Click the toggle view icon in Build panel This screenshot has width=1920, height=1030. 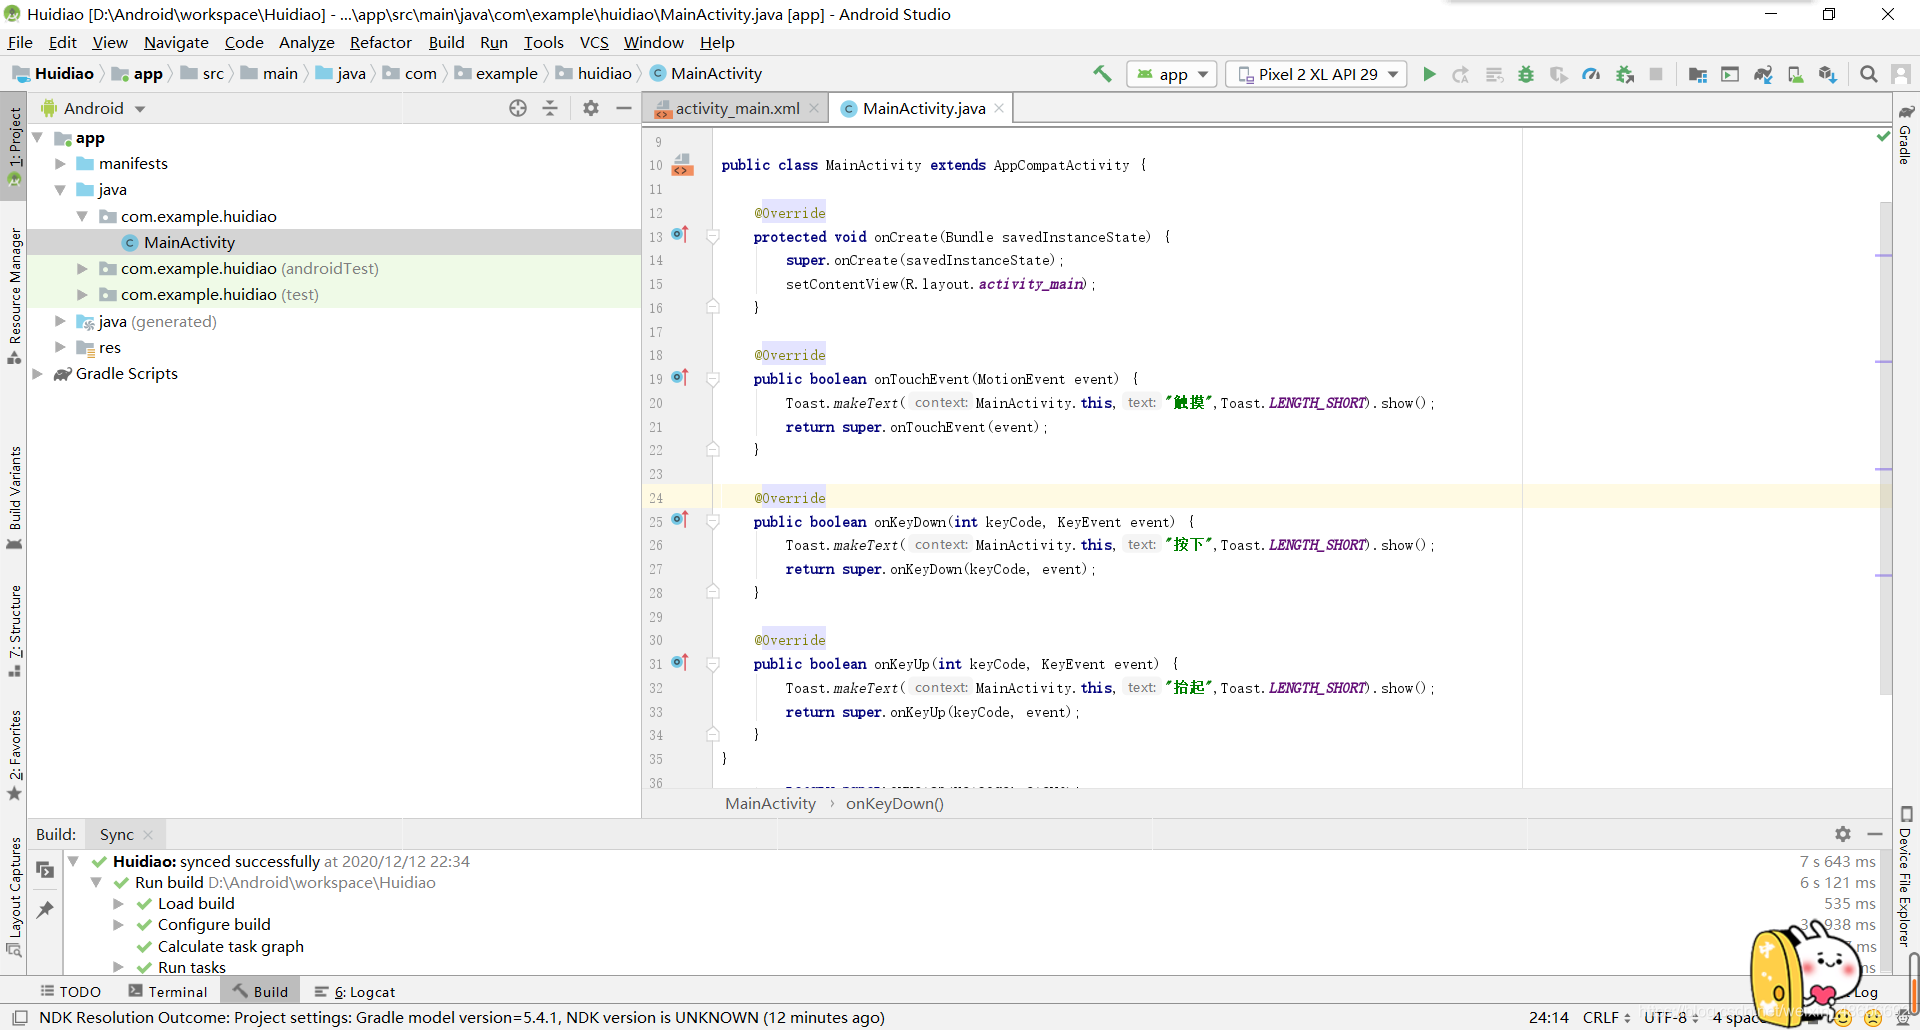45,869
